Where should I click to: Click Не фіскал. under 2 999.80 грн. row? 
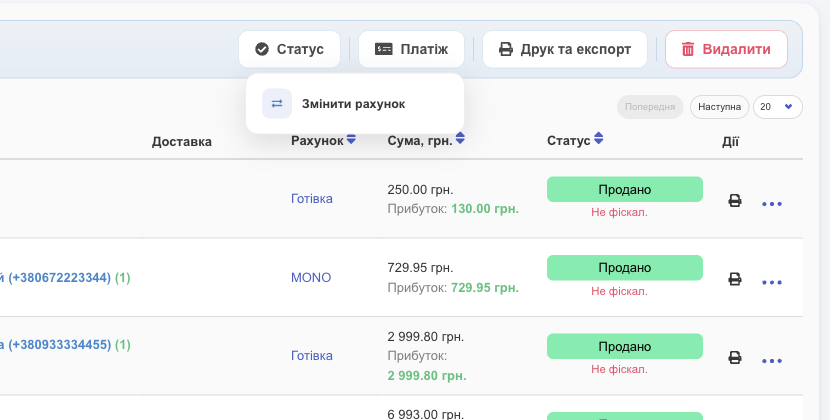pos(619,369)
